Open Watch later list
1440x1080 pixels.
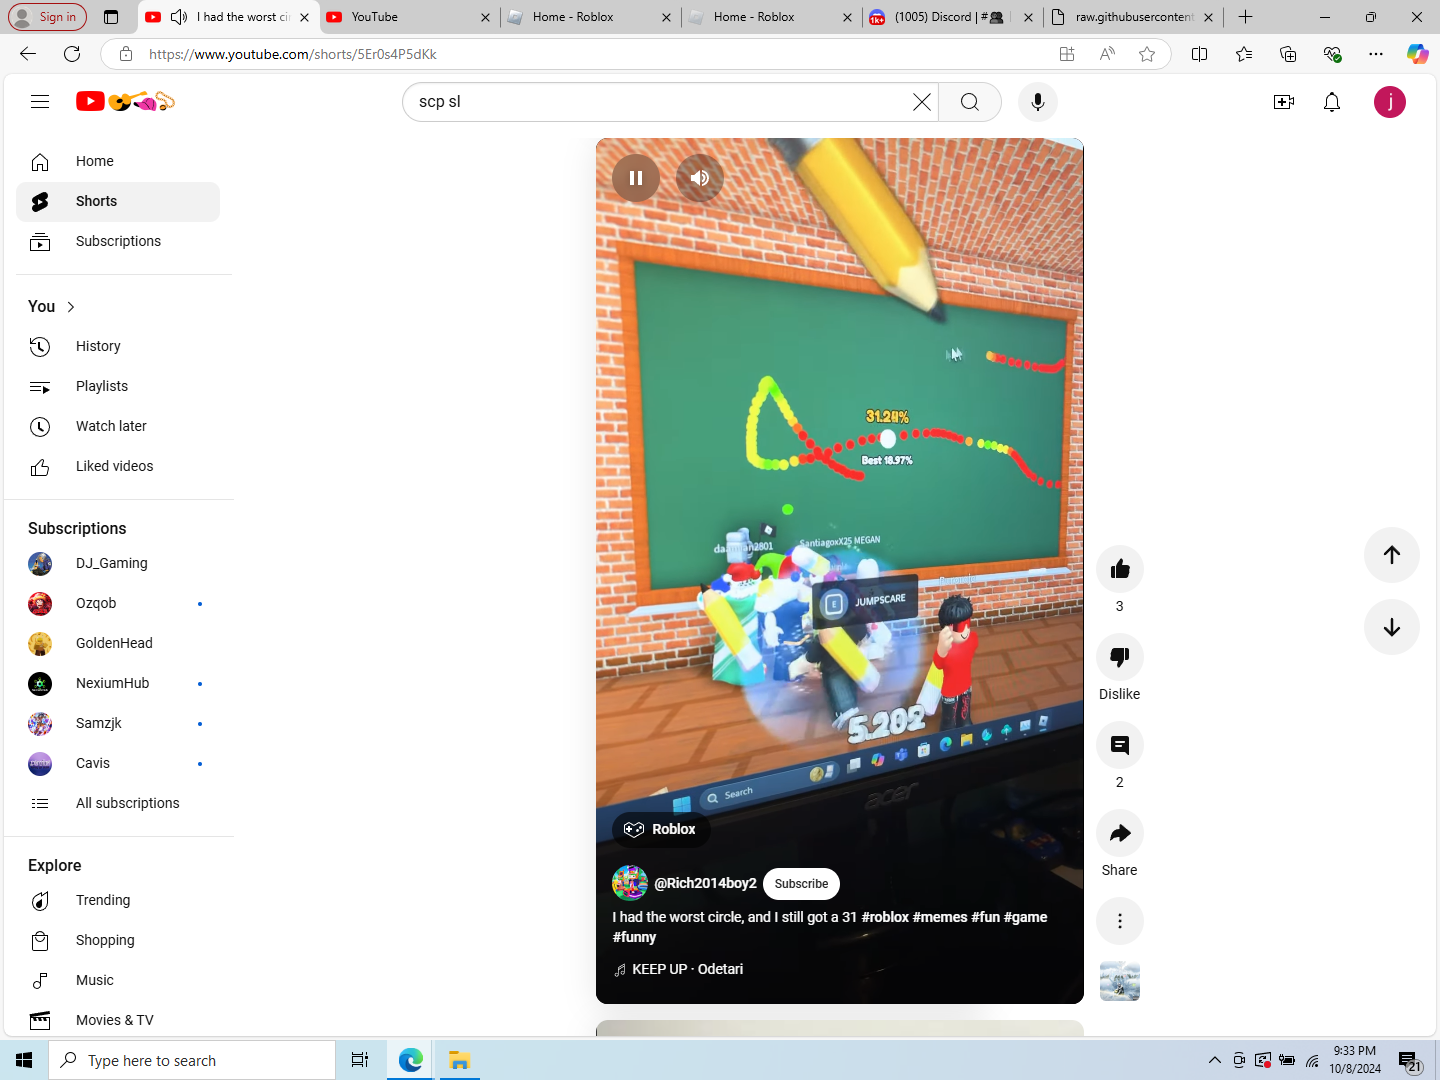coord(118,426)
